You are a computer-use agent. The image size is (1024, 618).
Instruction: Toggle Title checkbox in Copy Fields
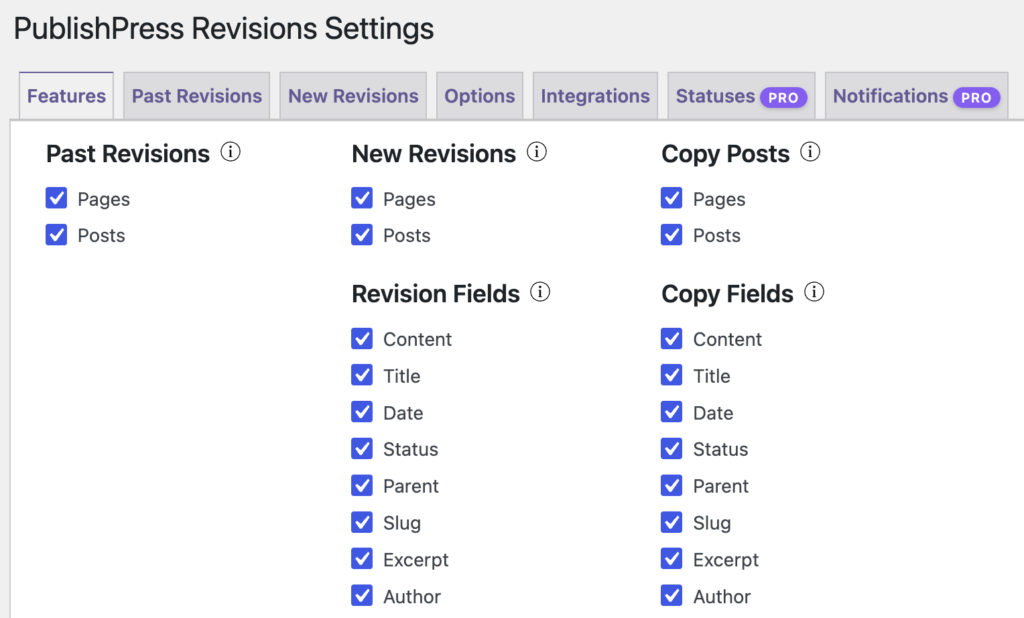point(671,375)
